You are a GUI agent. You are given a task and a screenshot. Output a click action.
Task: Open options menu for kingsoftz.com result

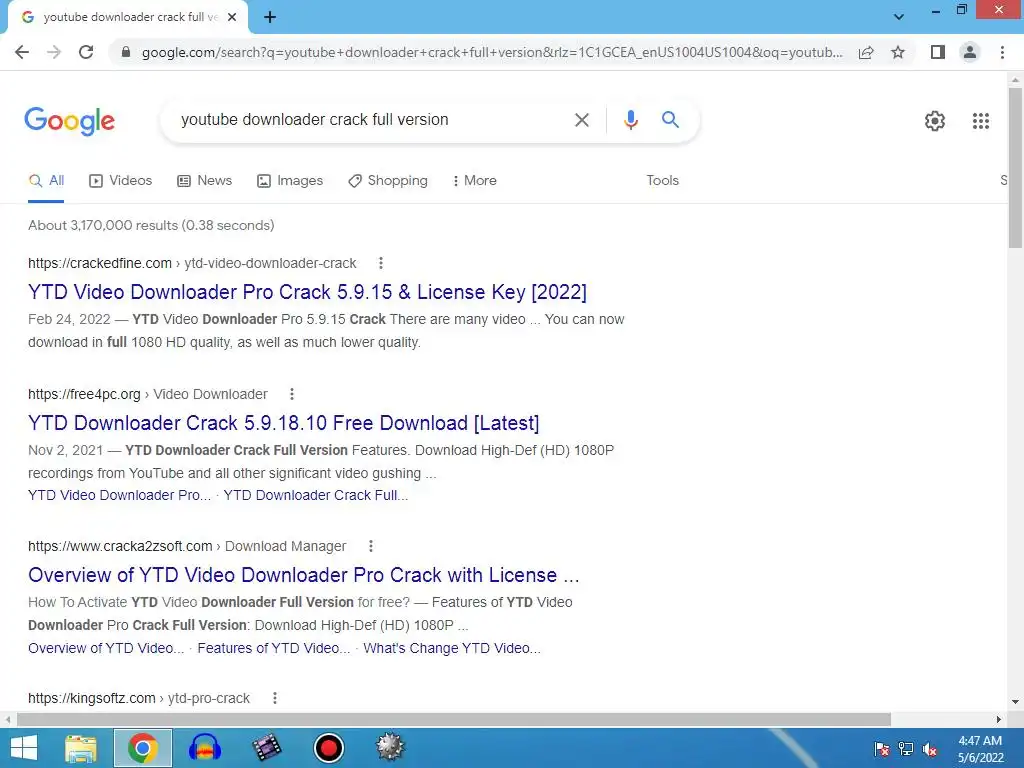[x=275, y=698]
